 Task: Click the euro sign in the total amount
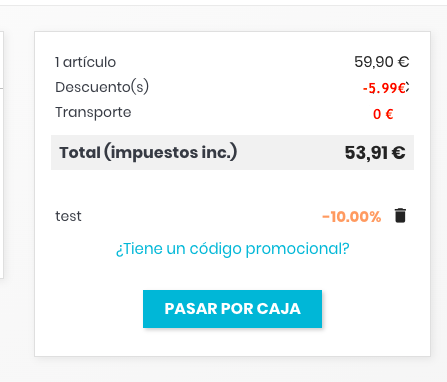[399, 153]
